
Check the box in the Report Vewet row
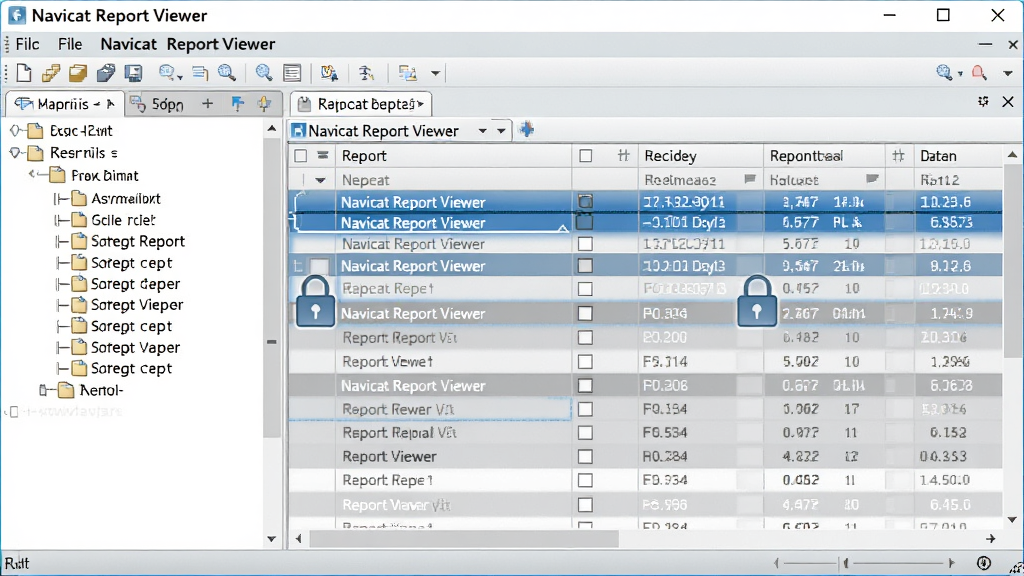click(x=585, y=362)
